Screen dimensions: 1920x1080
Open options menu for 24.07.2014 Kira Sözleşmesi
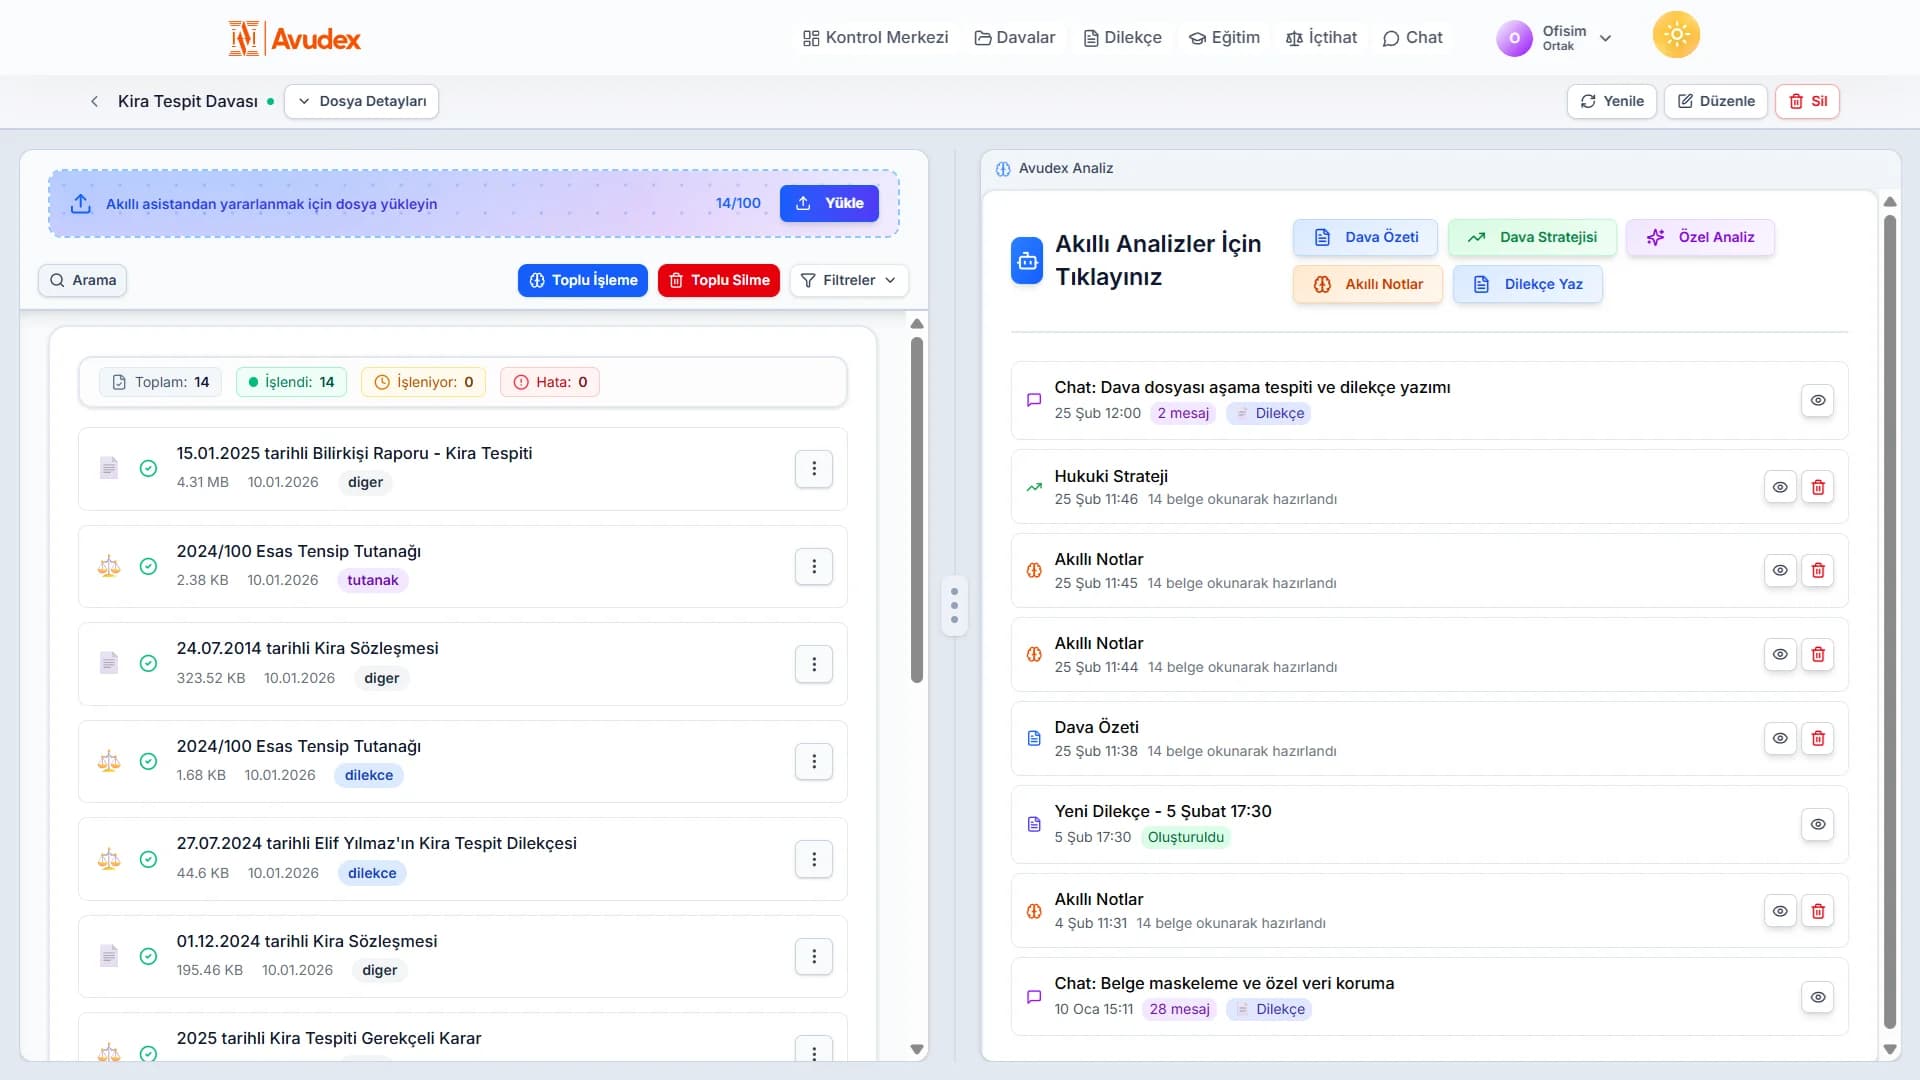click(813, 664)
